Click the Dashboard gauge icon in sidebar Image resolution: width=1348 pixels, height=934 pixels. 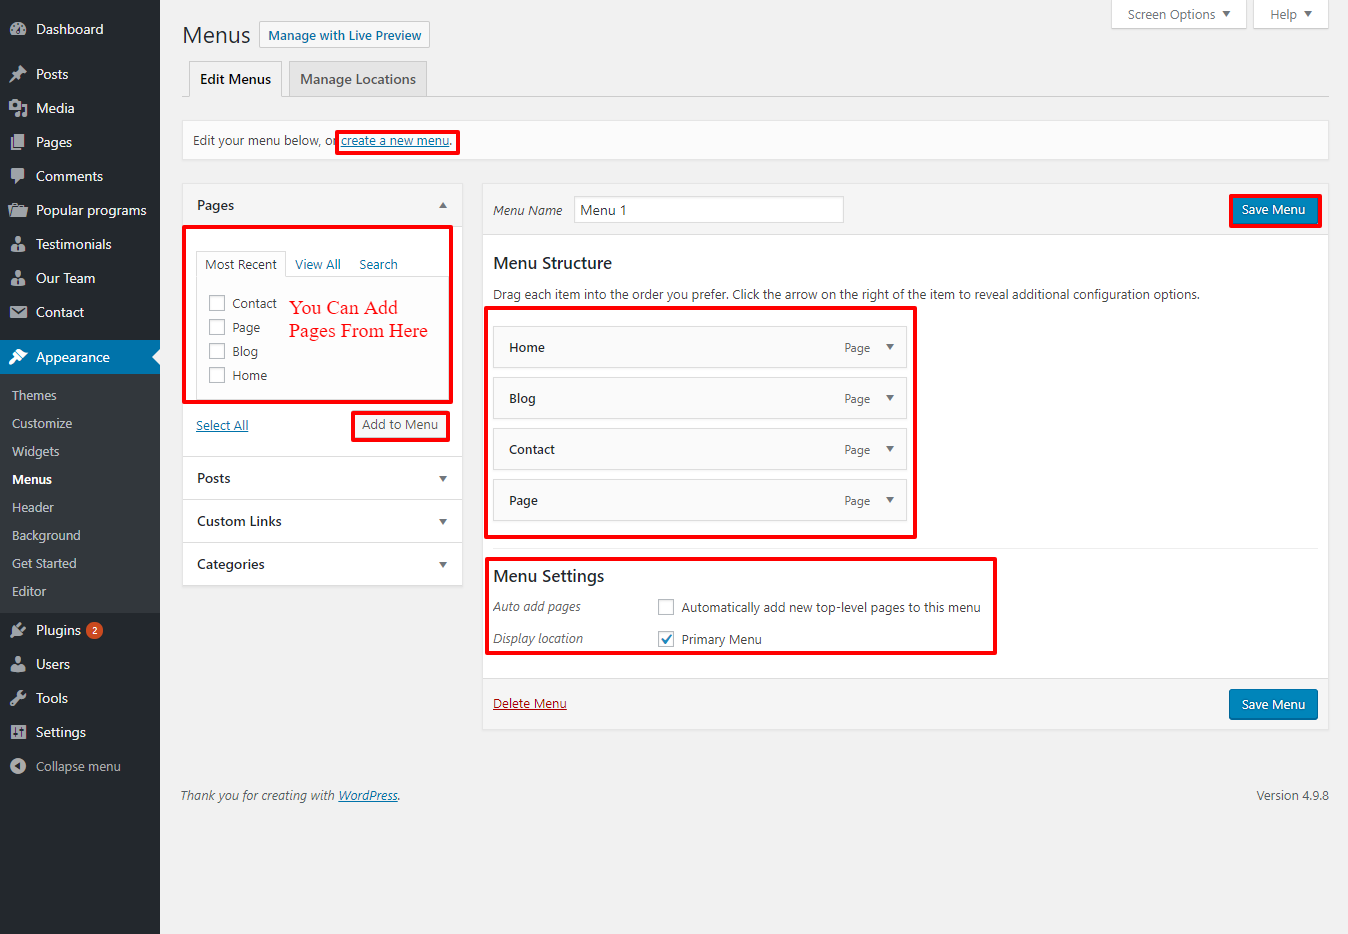(18, 29)
